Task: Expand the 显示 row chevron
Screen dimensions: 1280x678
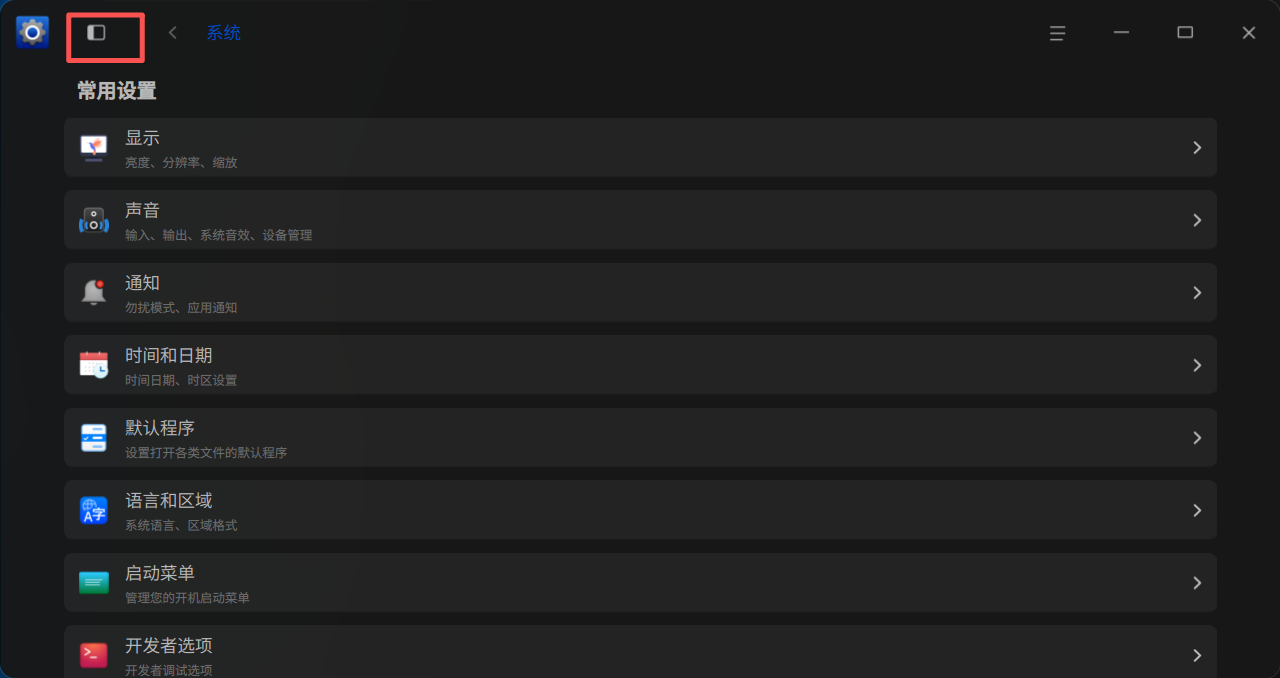Action: pos(1197,148)
